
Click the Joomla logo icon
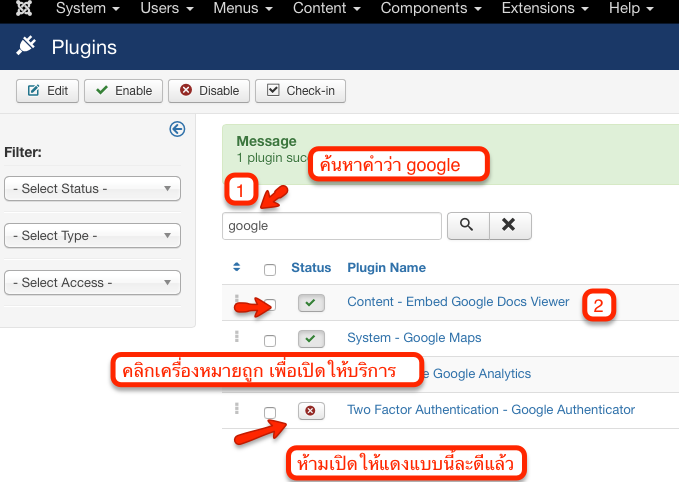[x=24, y=8]
